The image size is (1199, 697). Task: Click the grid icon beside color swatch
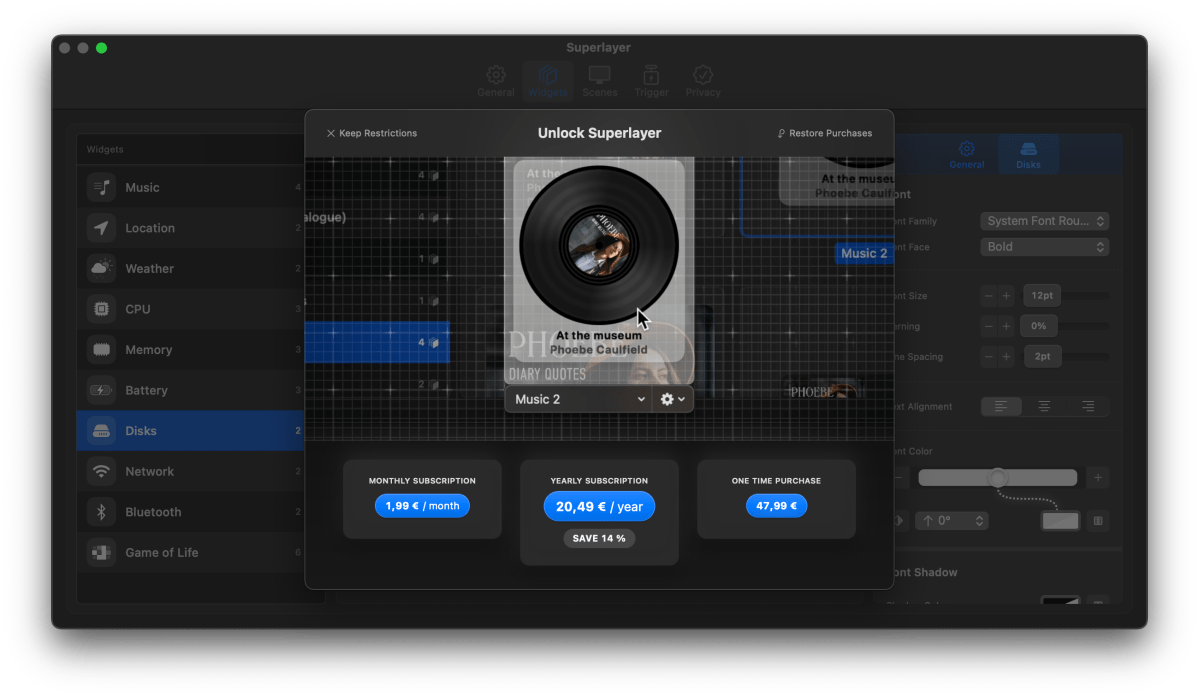[x=1098, y=520]
